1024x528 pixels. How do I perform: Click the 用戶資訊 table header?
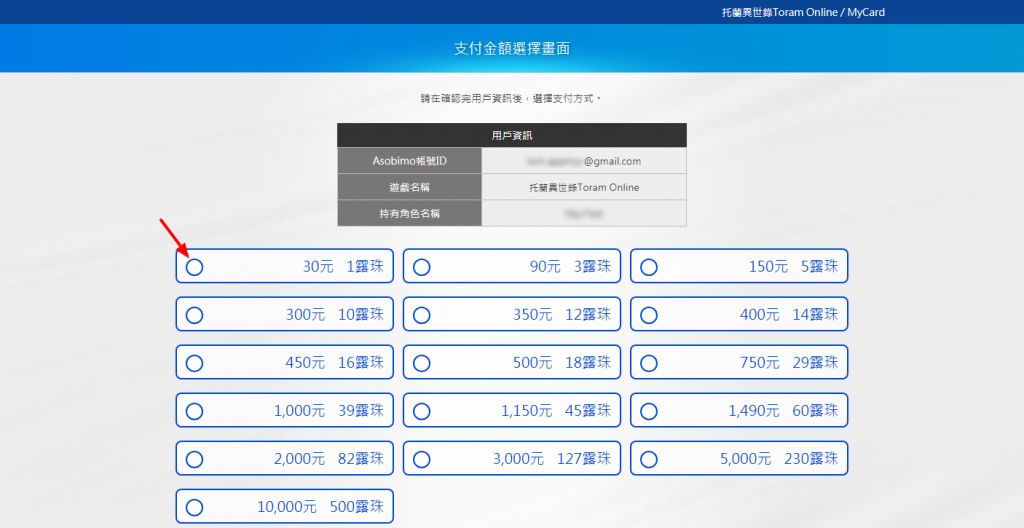click(512, 135)
